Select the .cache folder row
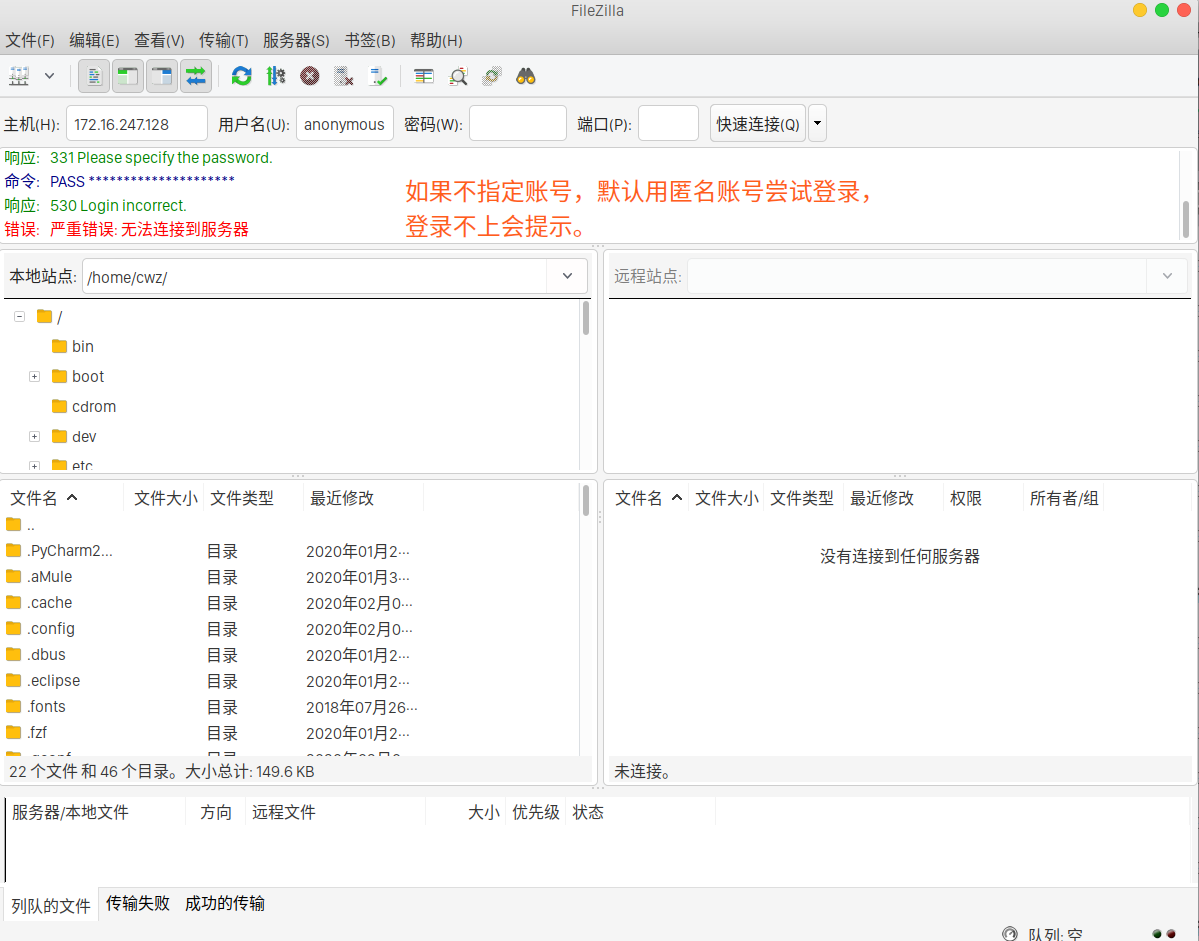This screenshot has height=941, width=1199. [291, 603]
